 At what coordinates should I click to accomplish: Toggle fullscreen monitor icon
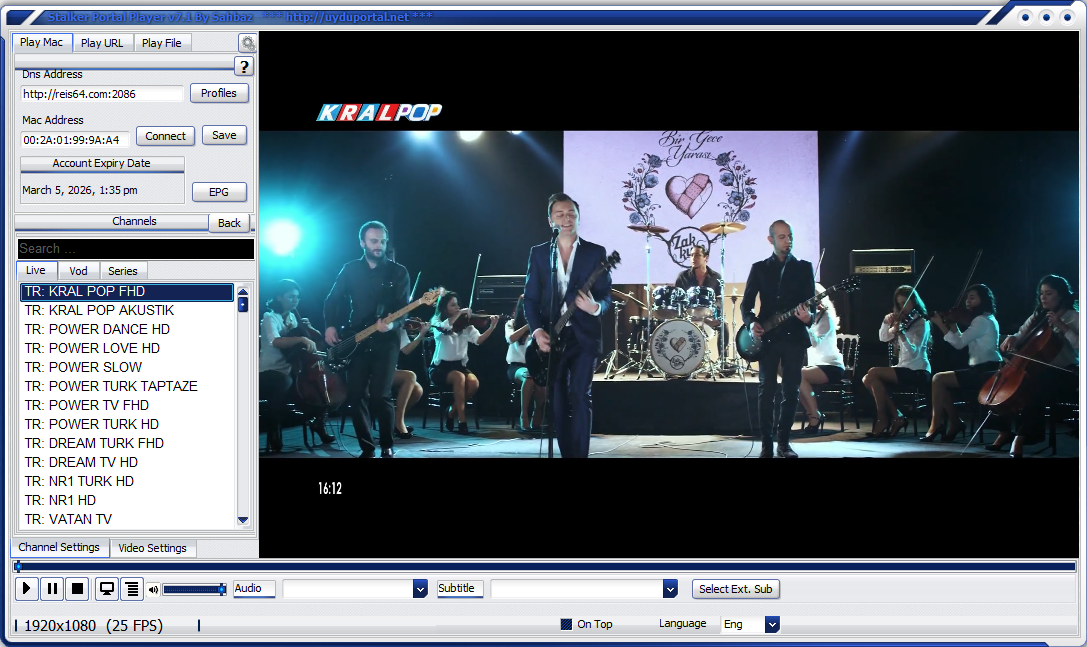click(x=107, y=589)
